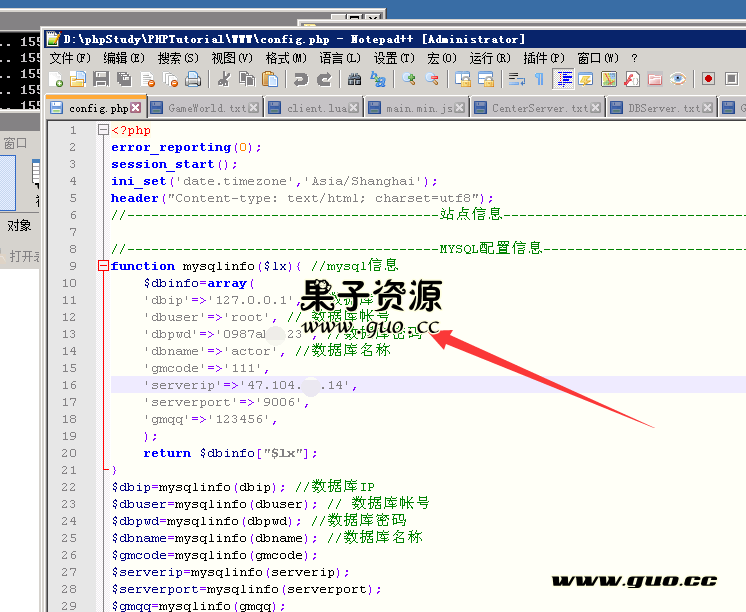Click line number 16 in the margin
746x612 pixels.
[x=69, y=385]
